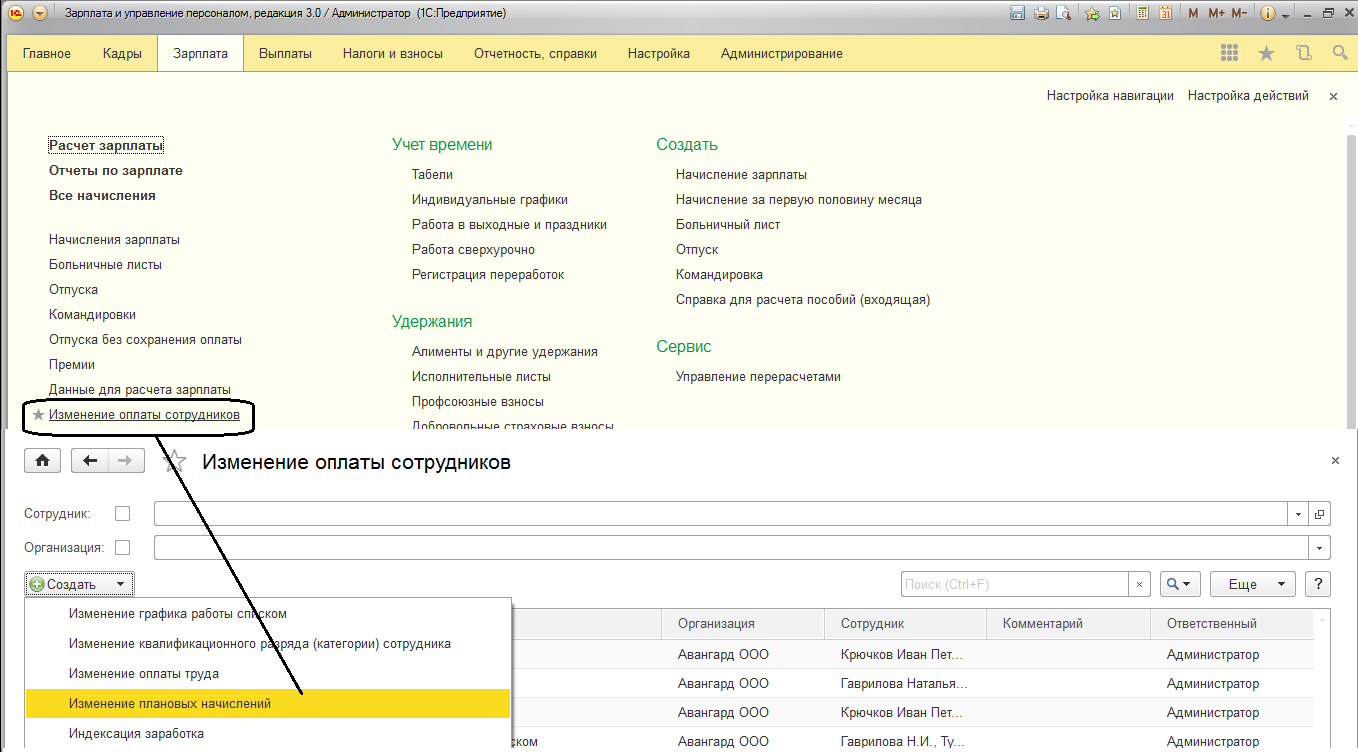Enable the Сотрудник filter checkbox
This screenshot has width=1358, height=752.
pos(122,513)
